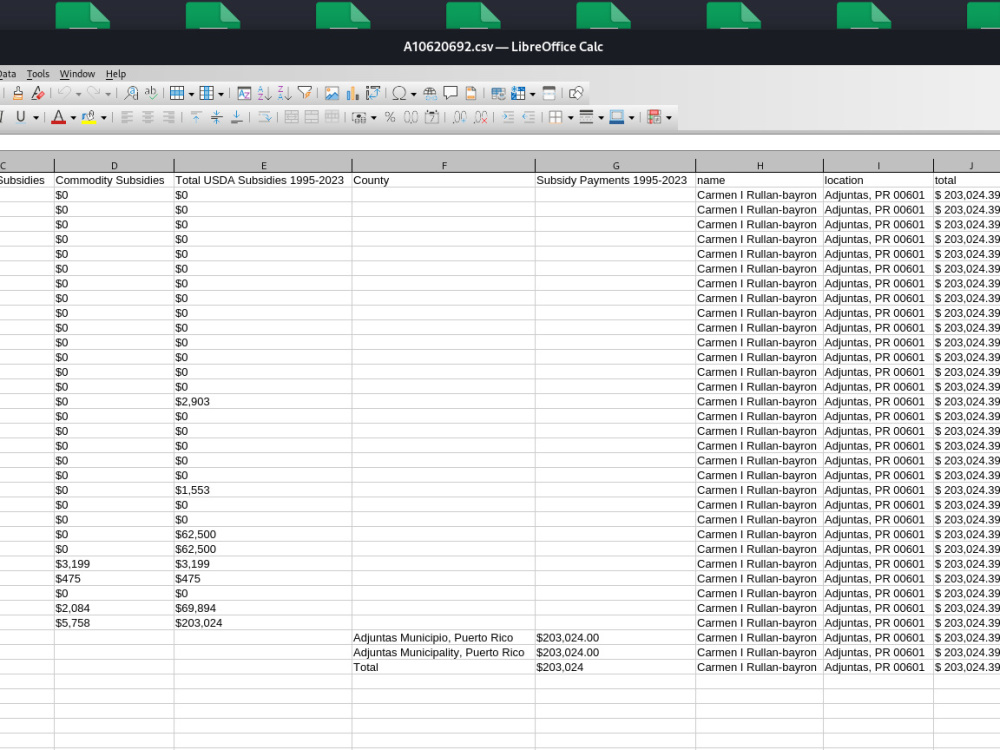1000x750 pixels.
Task: Expand the currency format dropdown arrow
Action: pyautogui.click(x=374, y=118)
